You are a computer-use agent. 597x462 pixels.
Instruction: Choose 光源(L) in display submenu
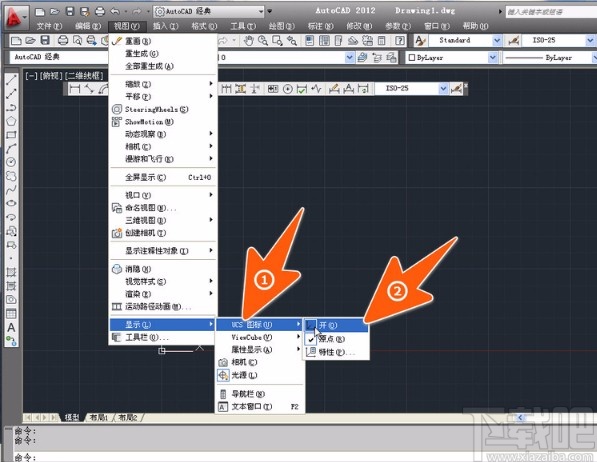260,375
